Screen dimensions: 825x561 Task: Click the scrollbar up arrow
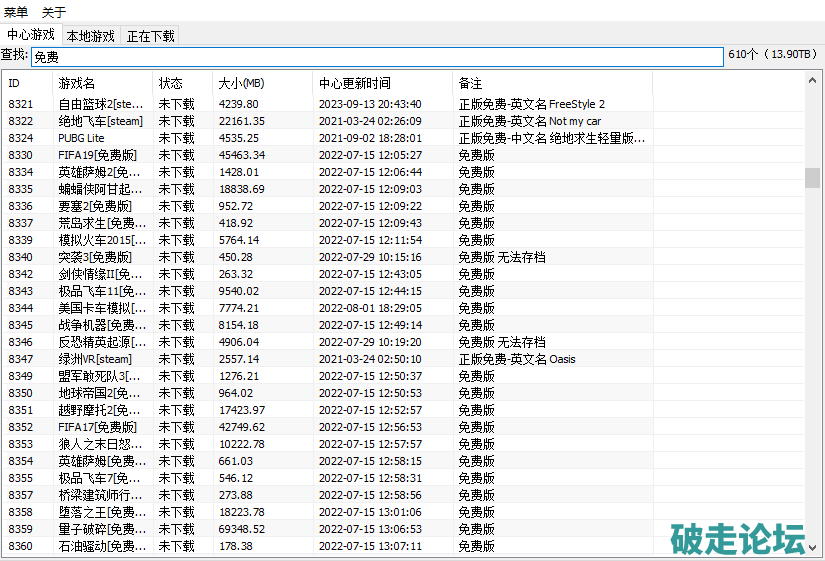pyautogui.click(x=812, y=79)
